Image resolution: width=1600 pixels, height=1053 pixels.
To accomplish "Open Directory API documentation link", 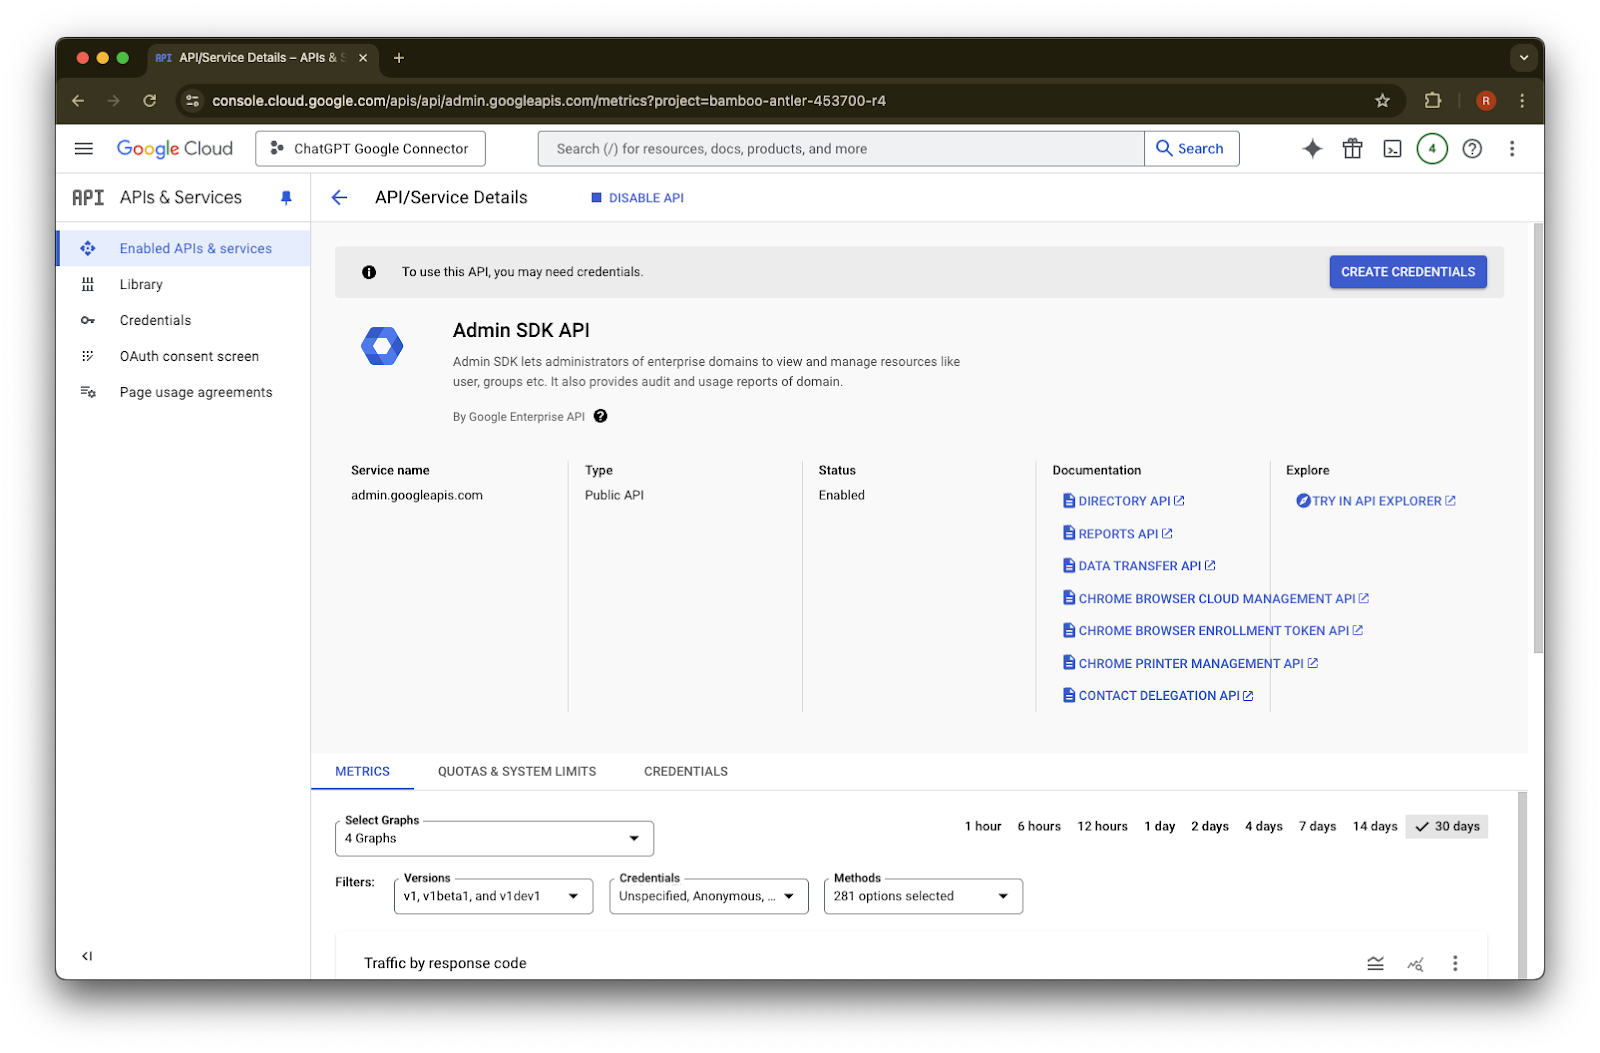I will [1124, 501].
